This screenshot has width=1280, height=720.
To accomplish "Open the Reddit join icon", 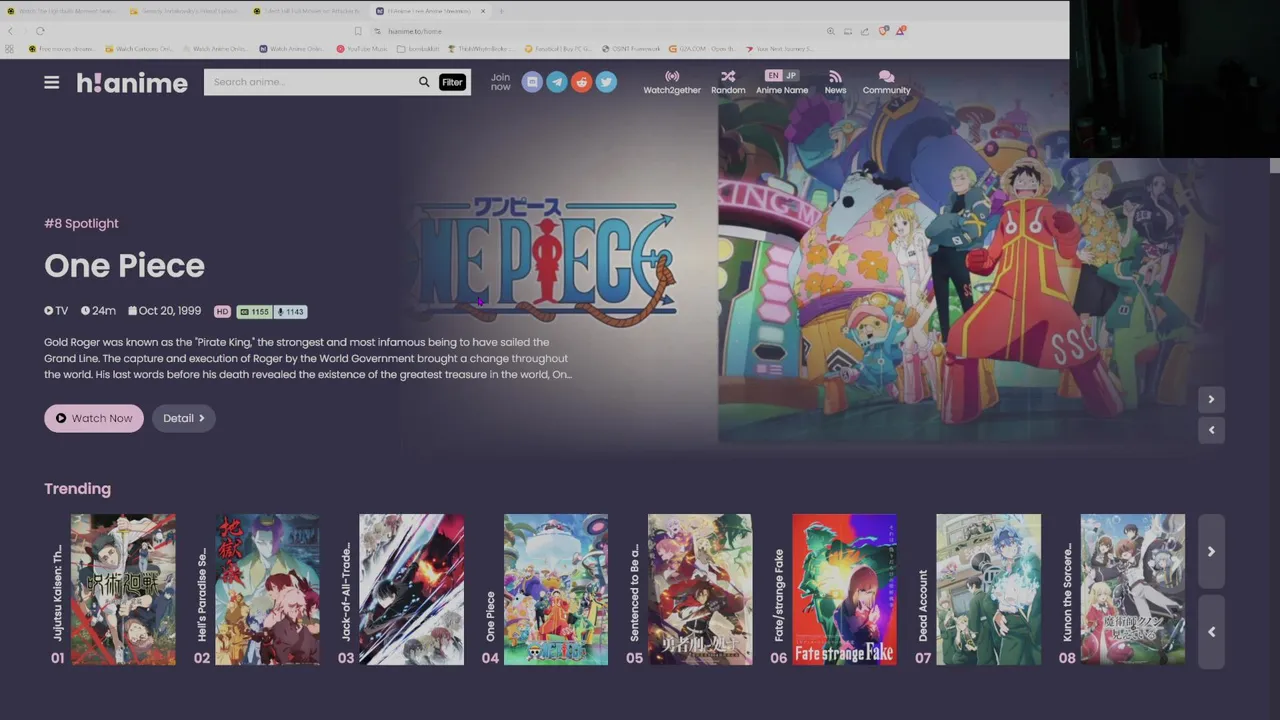I will [582, 82].
